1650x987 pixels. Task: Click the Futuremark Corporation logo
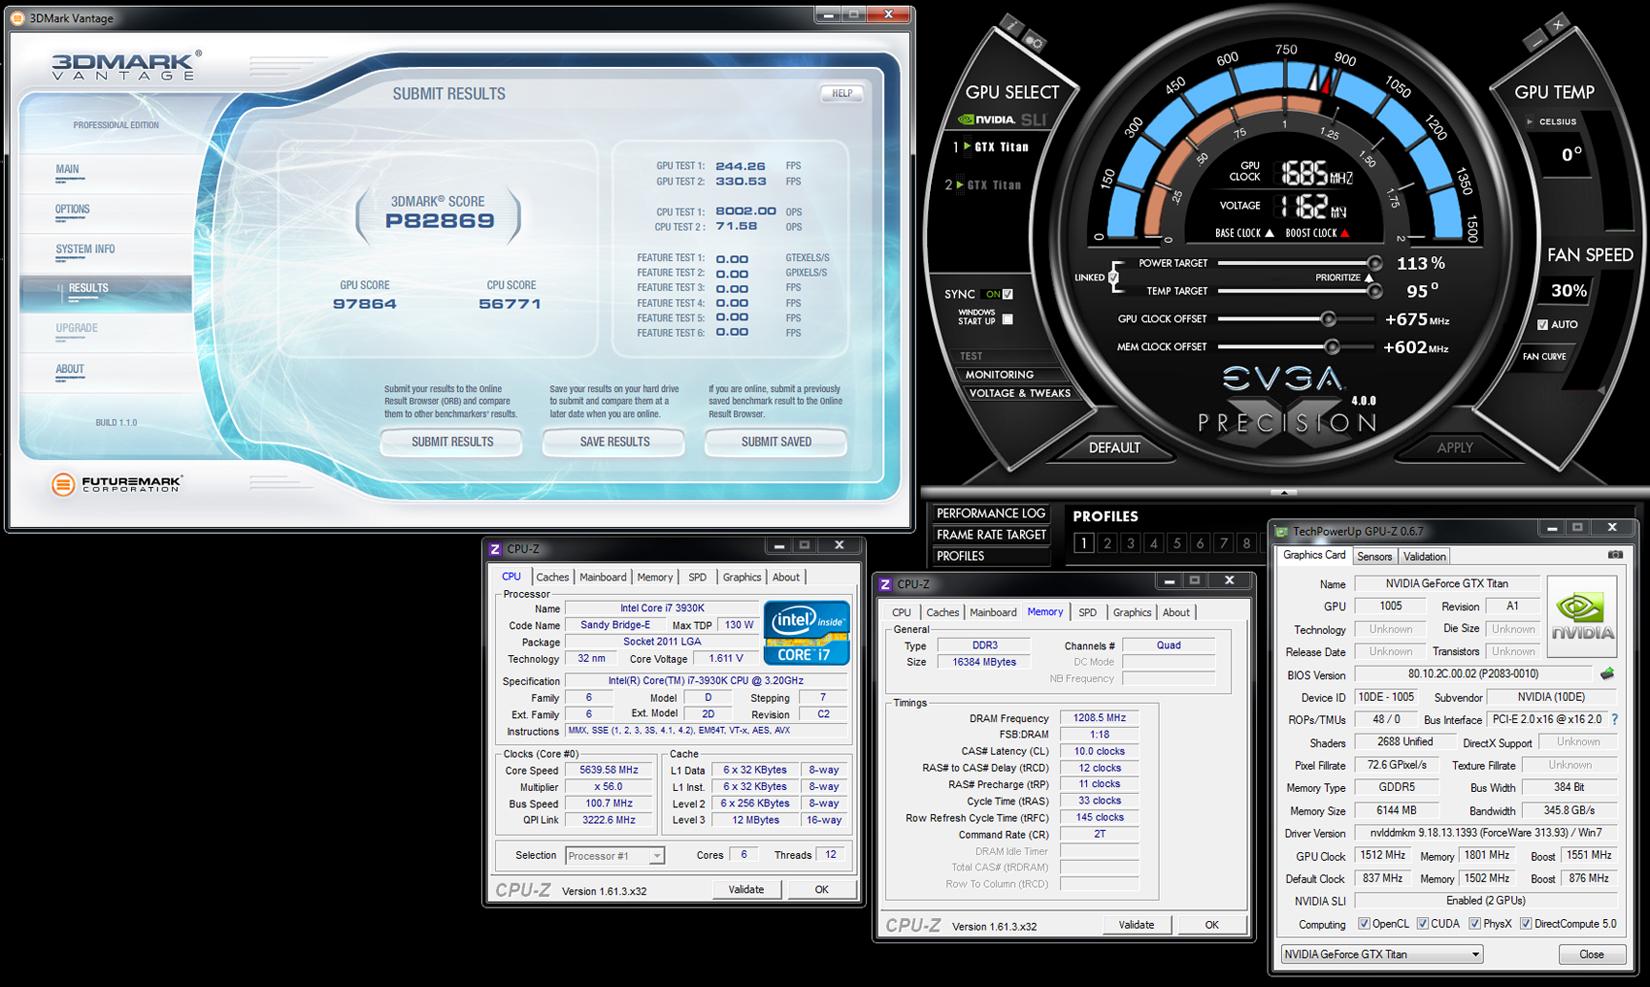[116, 485]
